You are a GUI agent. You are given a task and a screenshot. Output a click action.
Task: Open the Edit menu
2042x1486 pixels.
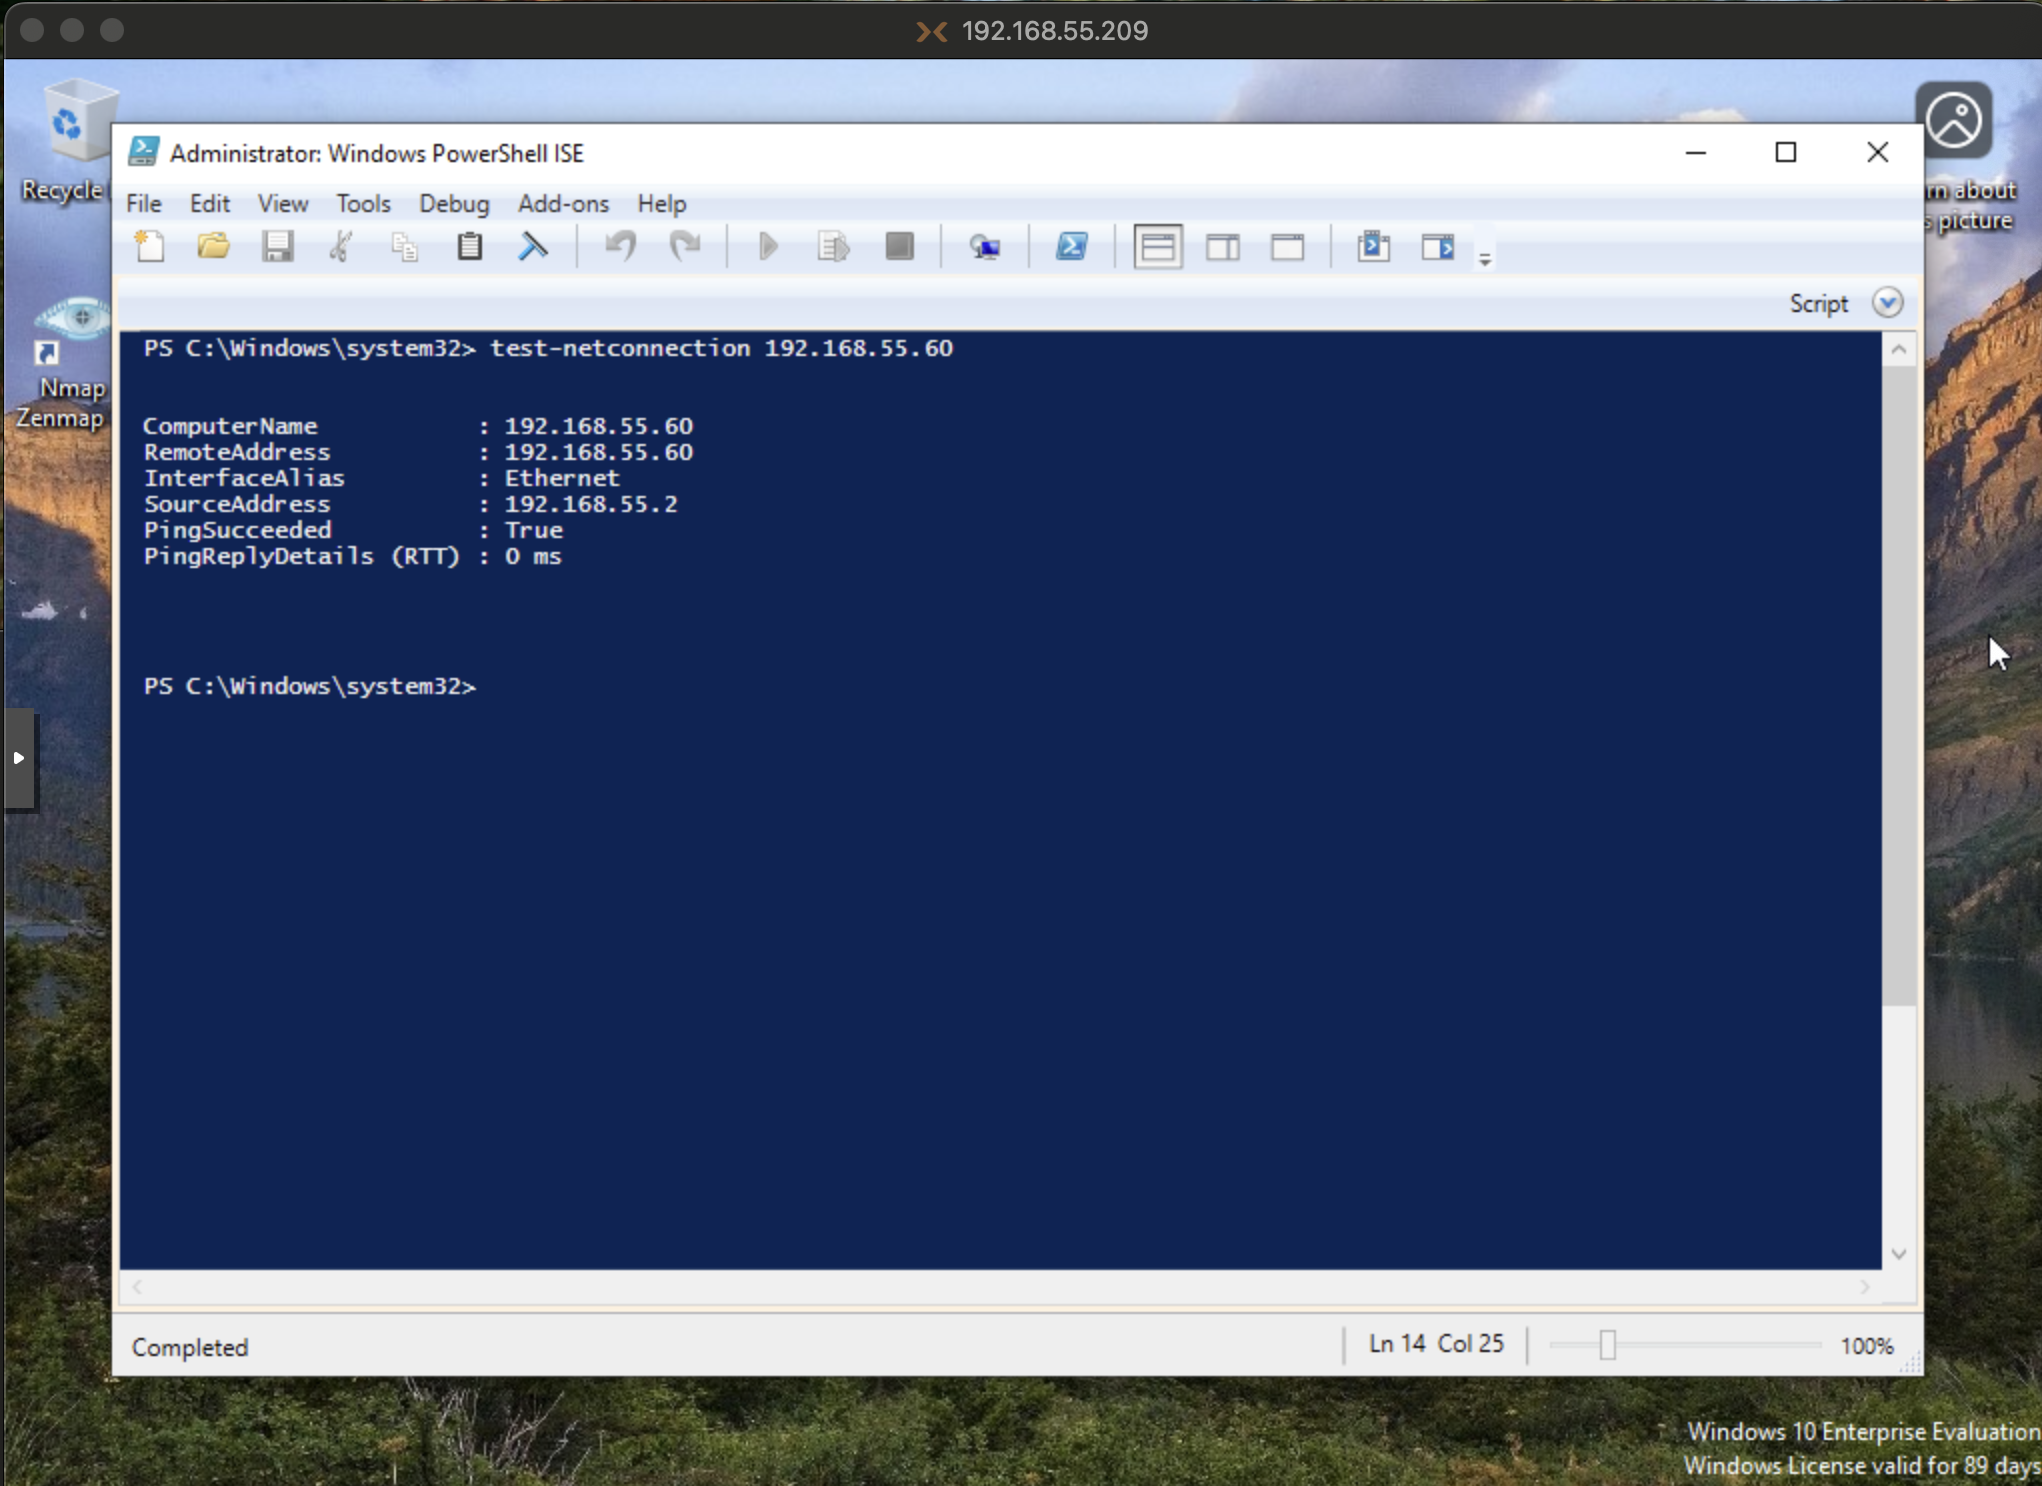[210, 203]
